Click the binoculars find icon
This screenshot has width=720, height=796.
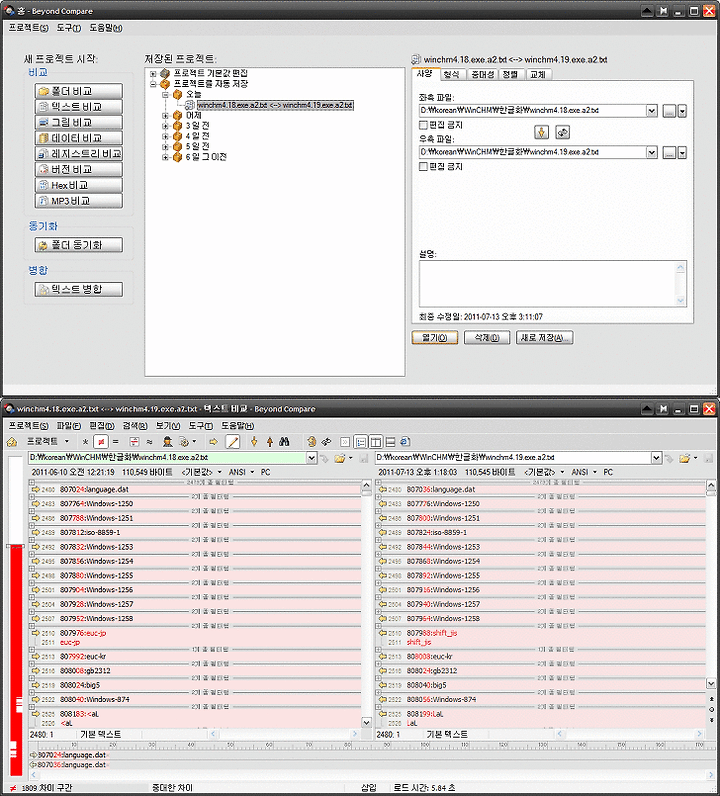[x=284, y=442]
